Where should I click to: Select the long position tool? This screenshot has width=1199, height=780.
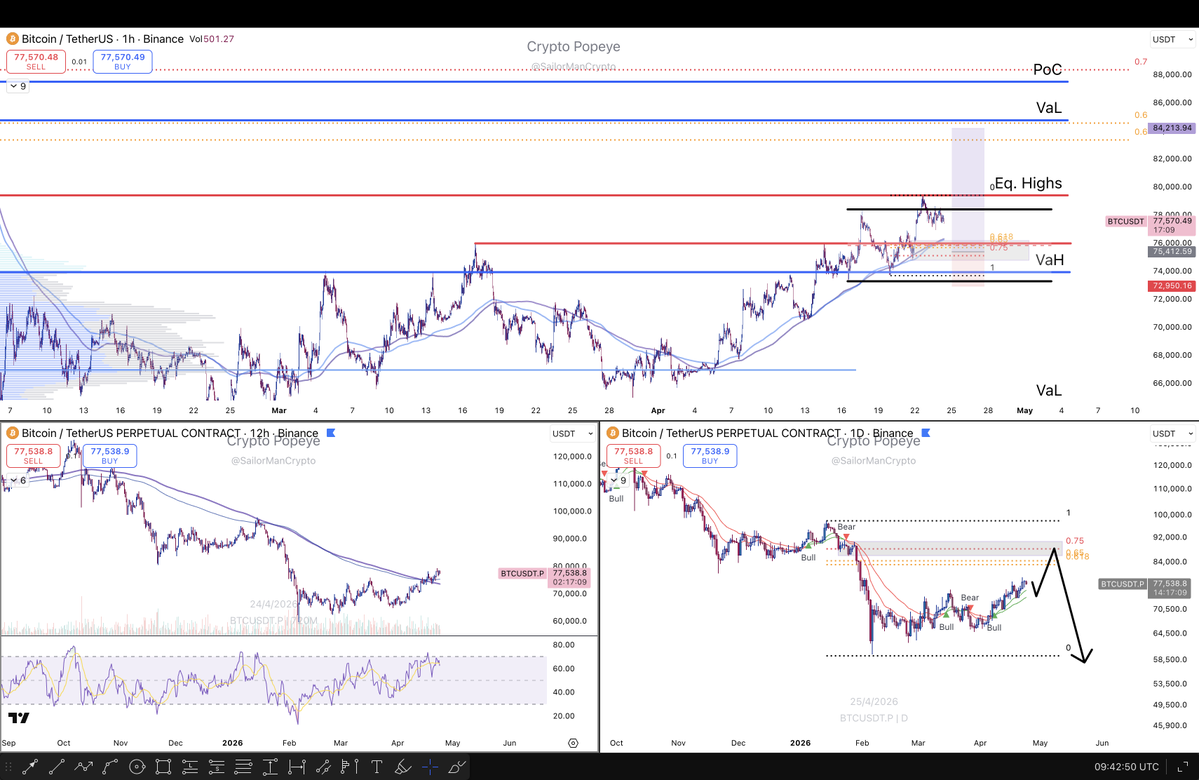(190, 766)
